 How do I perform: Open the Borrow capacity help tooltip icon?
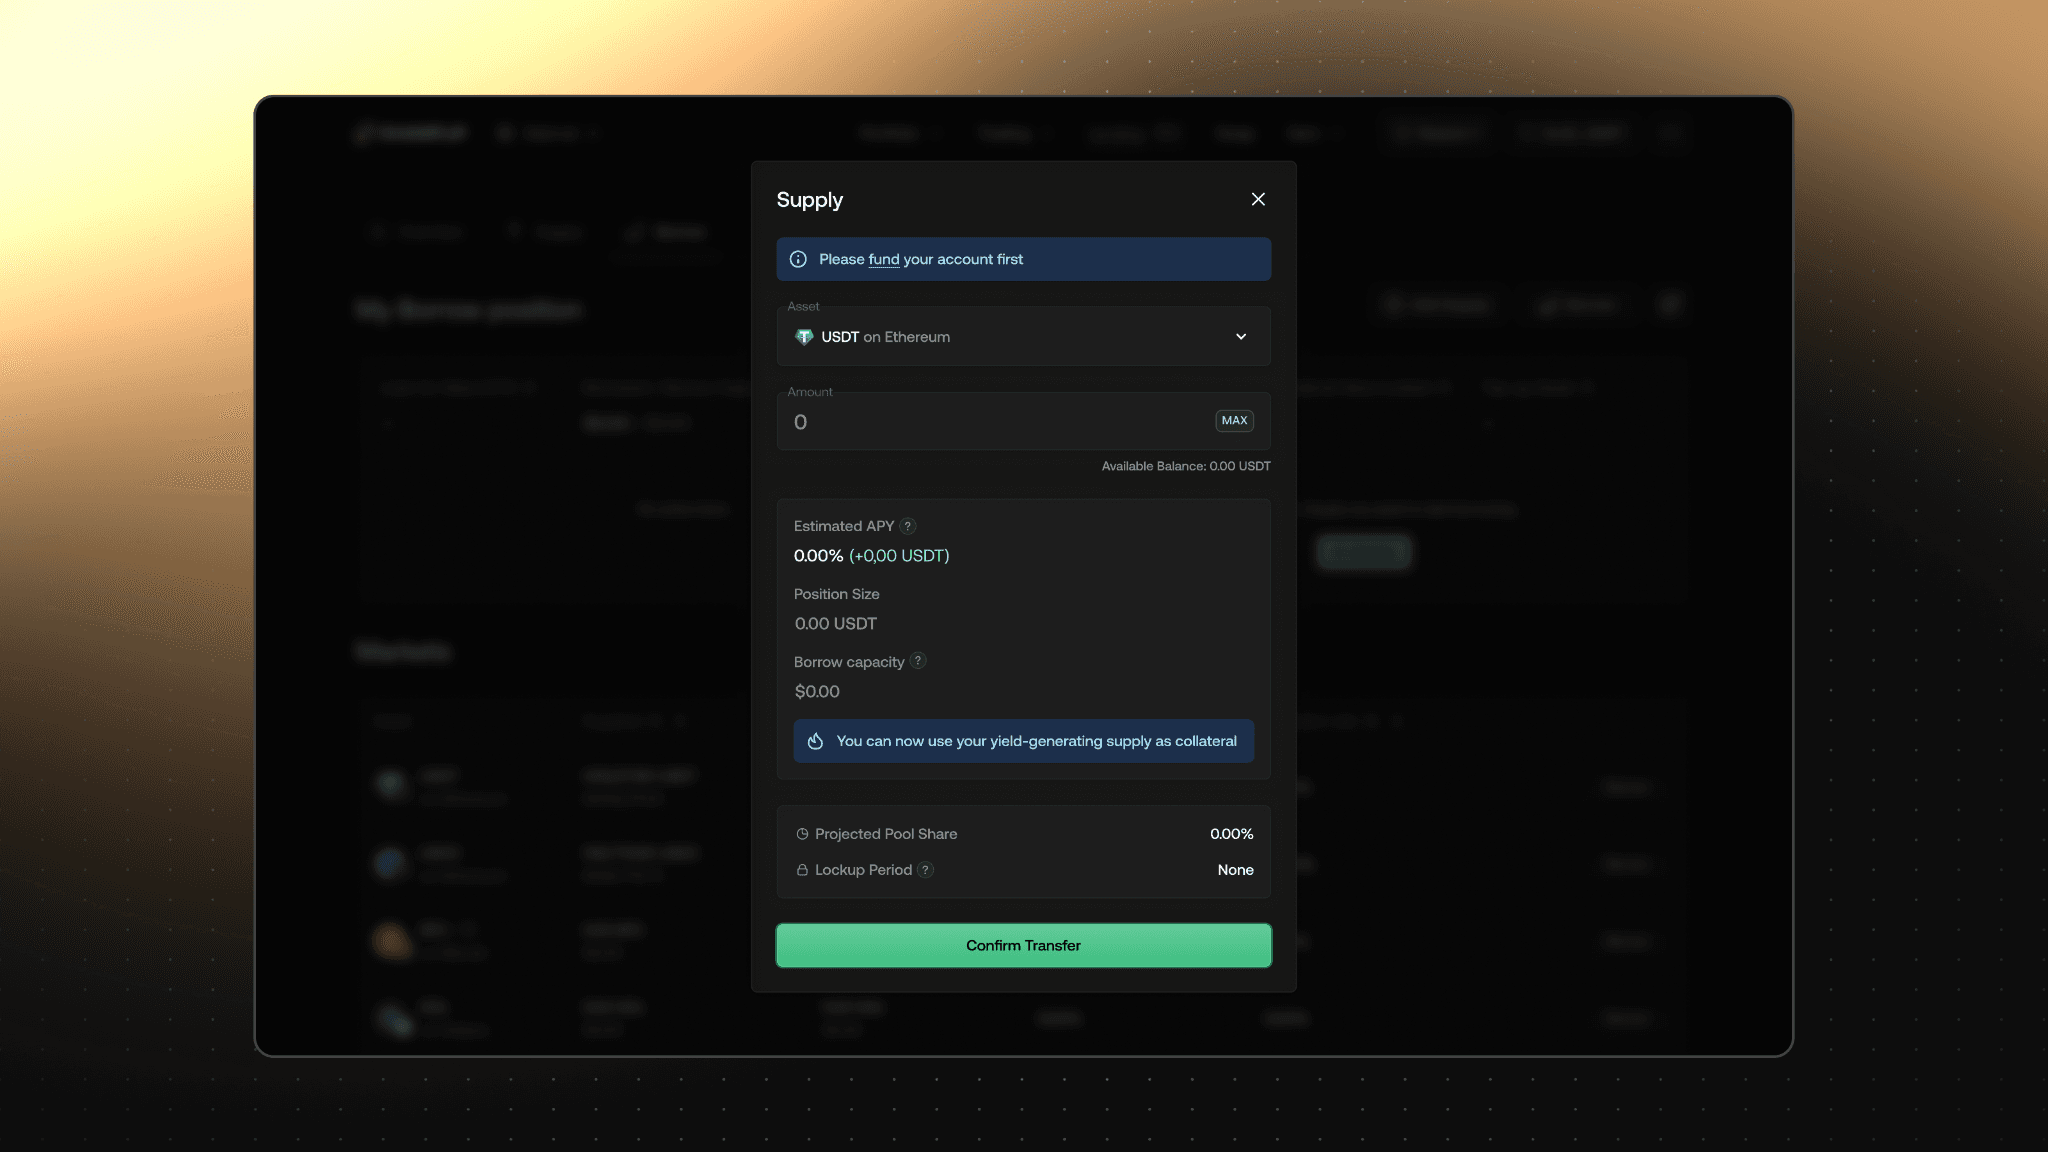(918, 661)
